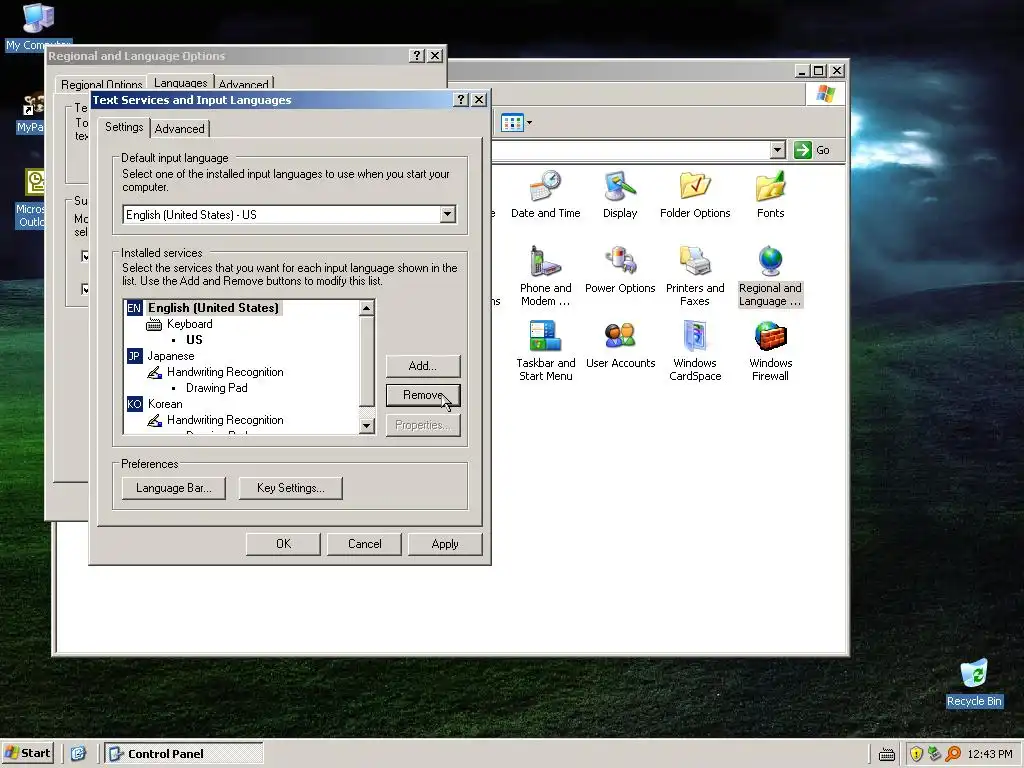Switch to Regional Options tab
This screenshot has width=1024, height=768.
tap(101, 84)
